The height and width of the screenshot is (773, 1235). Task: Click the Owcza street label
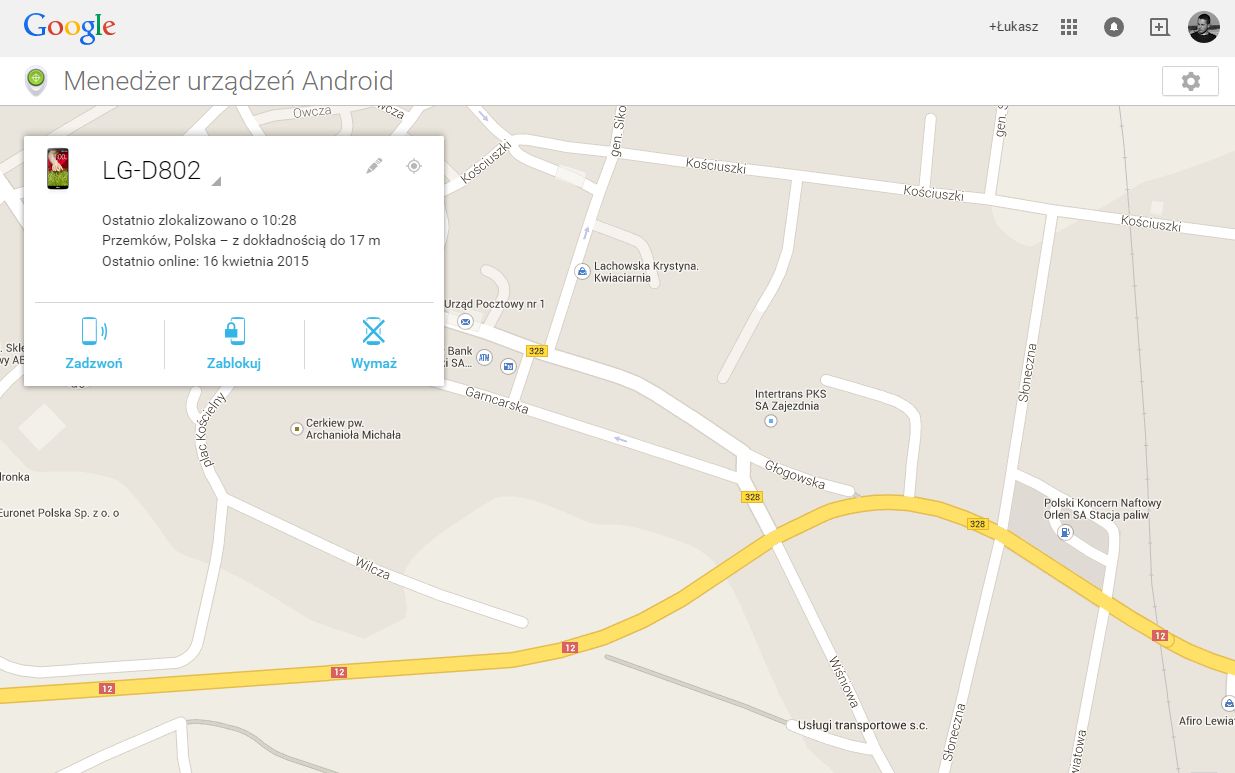coord(312,111)
